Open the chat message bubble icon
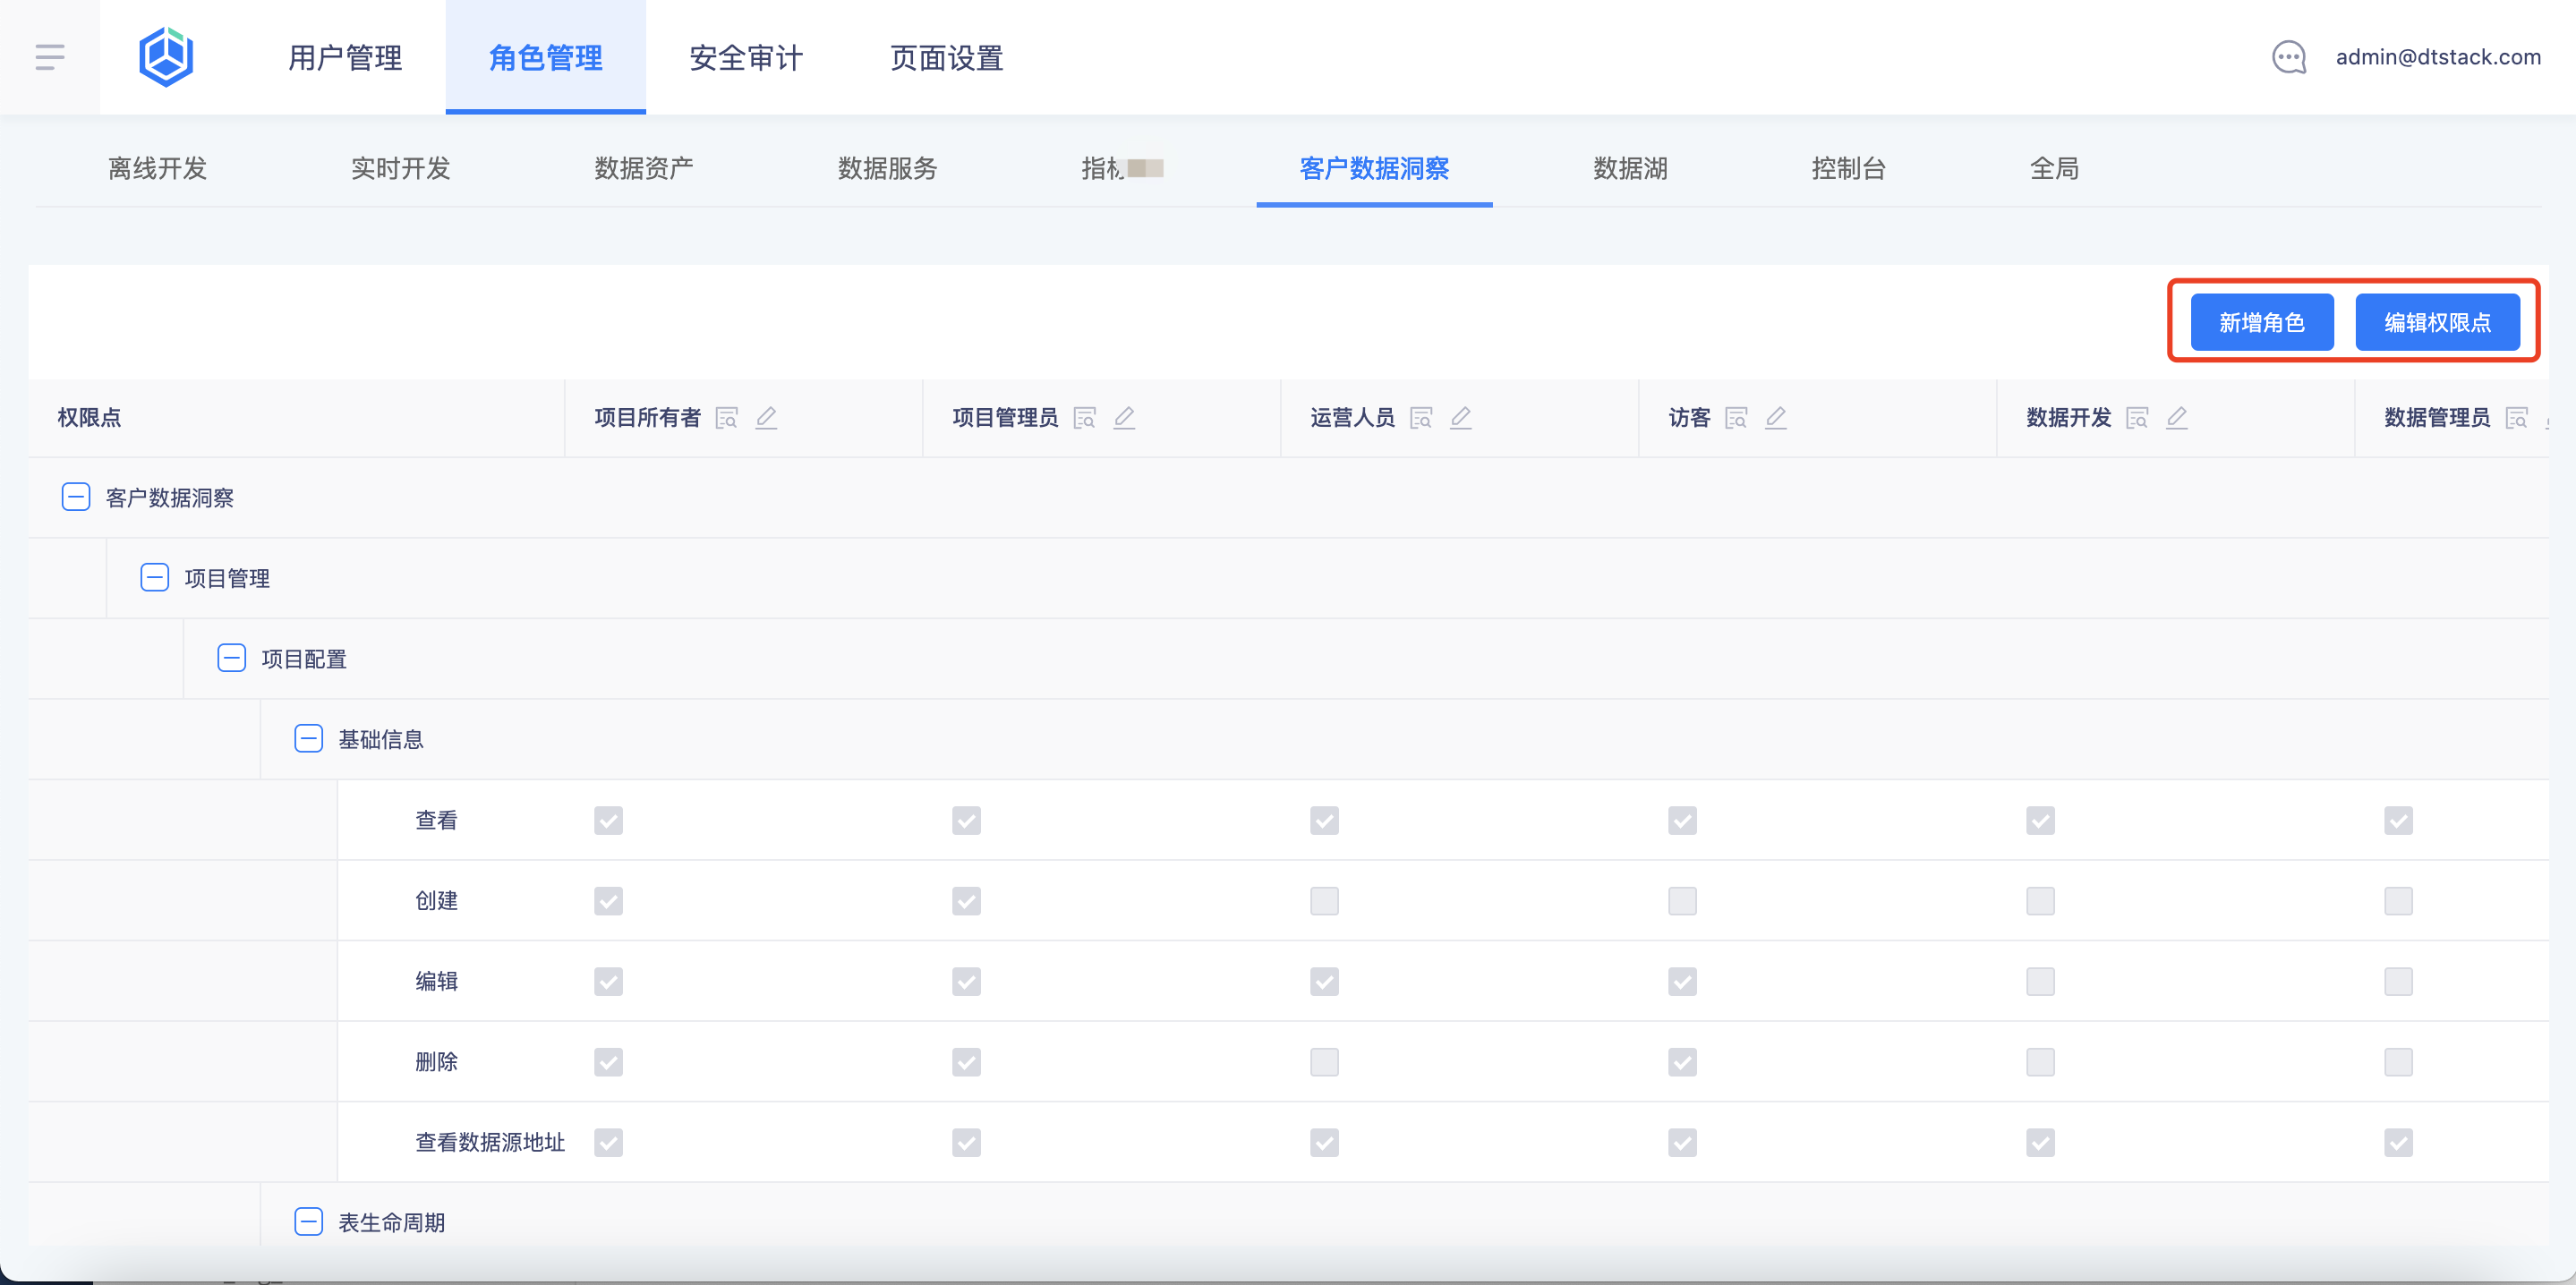Viewport: 2576px width, 1285px height. coord(2289,57)
